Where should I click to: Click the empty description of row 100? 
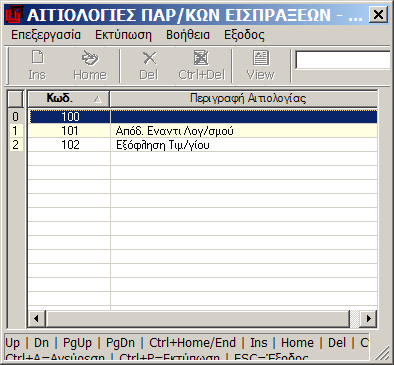click(x=244, y=117)
